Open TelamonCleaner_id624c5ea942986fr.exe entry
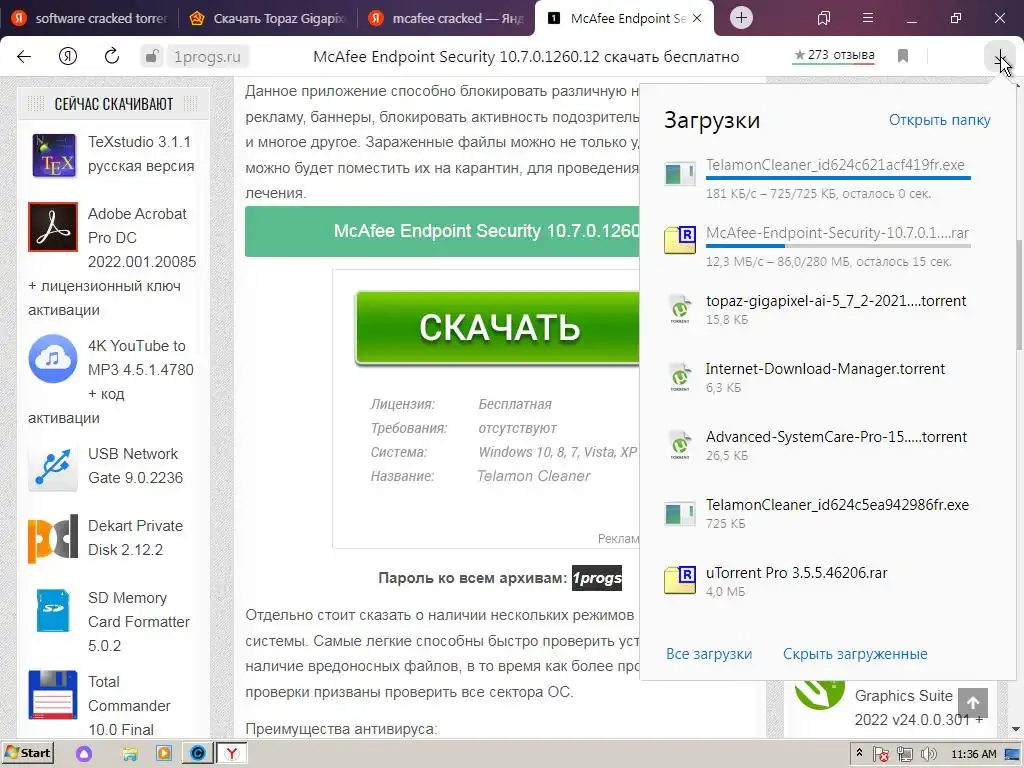The image size is (1024, 768). click(828, 513)
